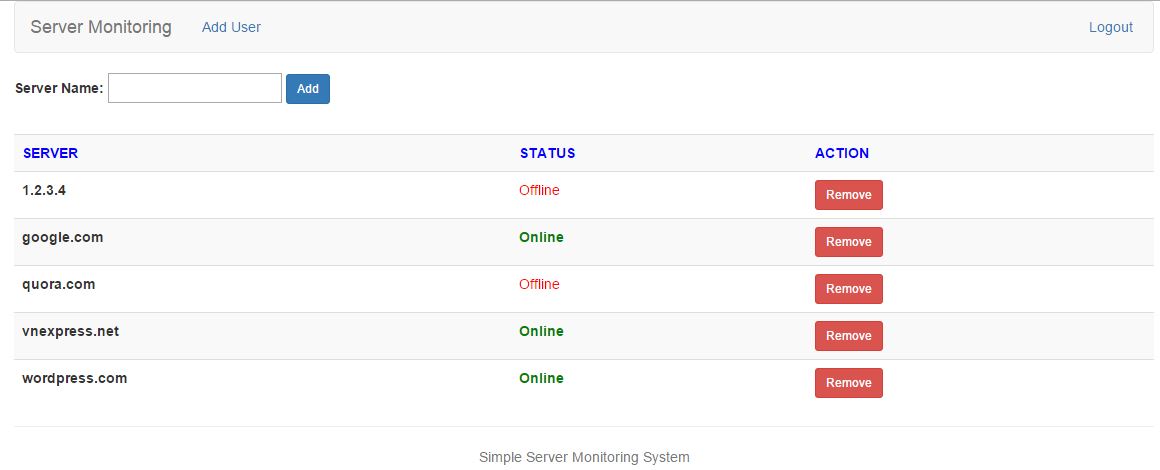Screen dimensions: 1160x470
Task: Click the Server Monitoring brand link
Action: (101, 27)
